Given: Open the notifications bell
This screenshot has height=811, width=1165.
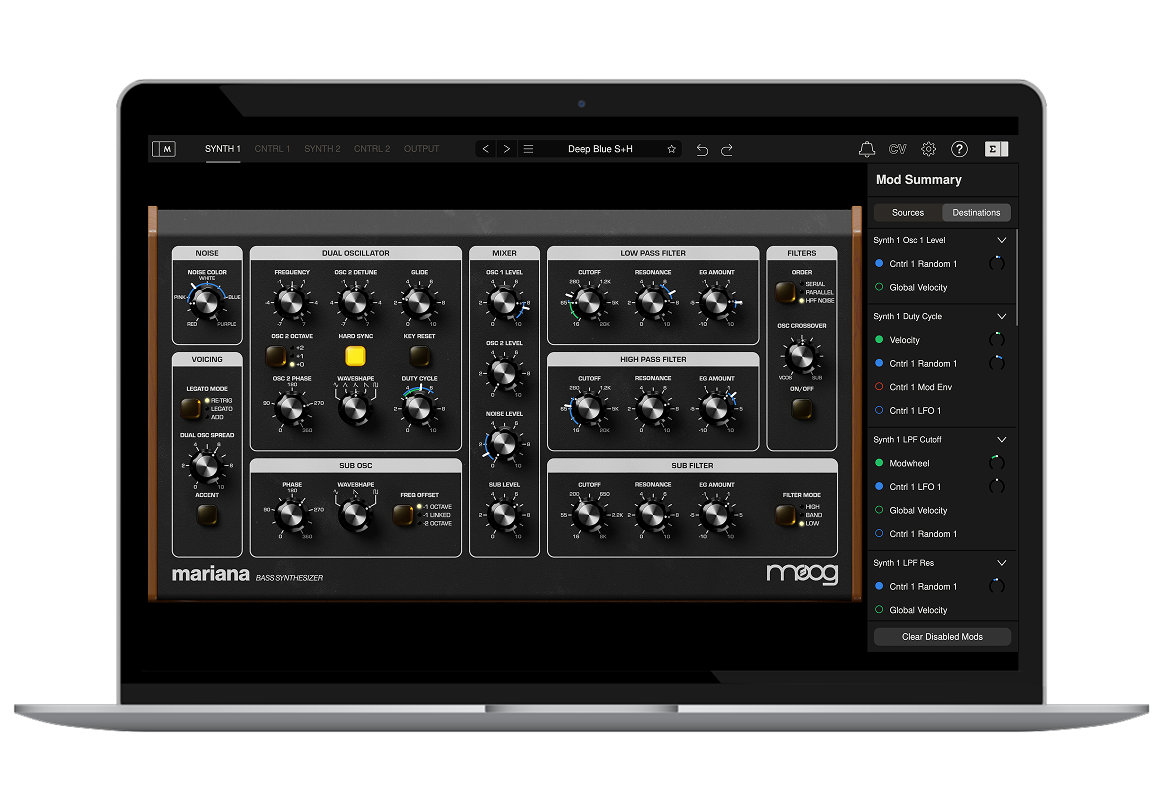Looking at the screenshot, I should [x=866, y=149].
